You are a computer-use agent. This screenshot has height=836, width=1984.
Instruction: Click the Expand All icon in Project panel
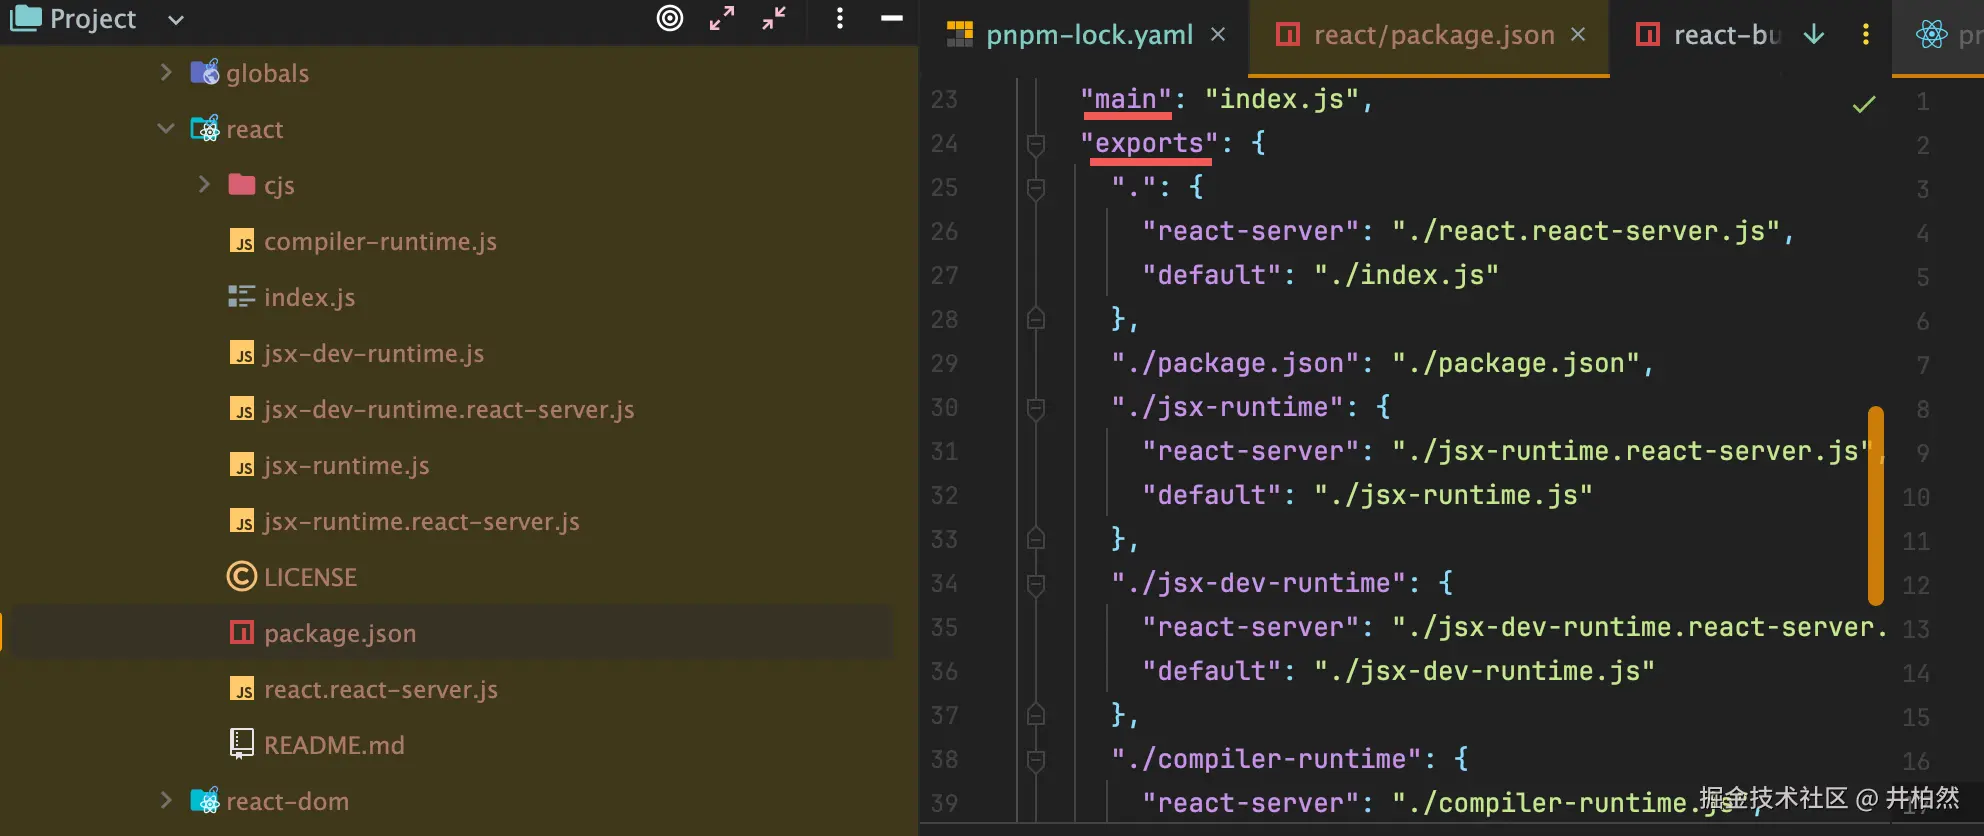coord(722,18)
